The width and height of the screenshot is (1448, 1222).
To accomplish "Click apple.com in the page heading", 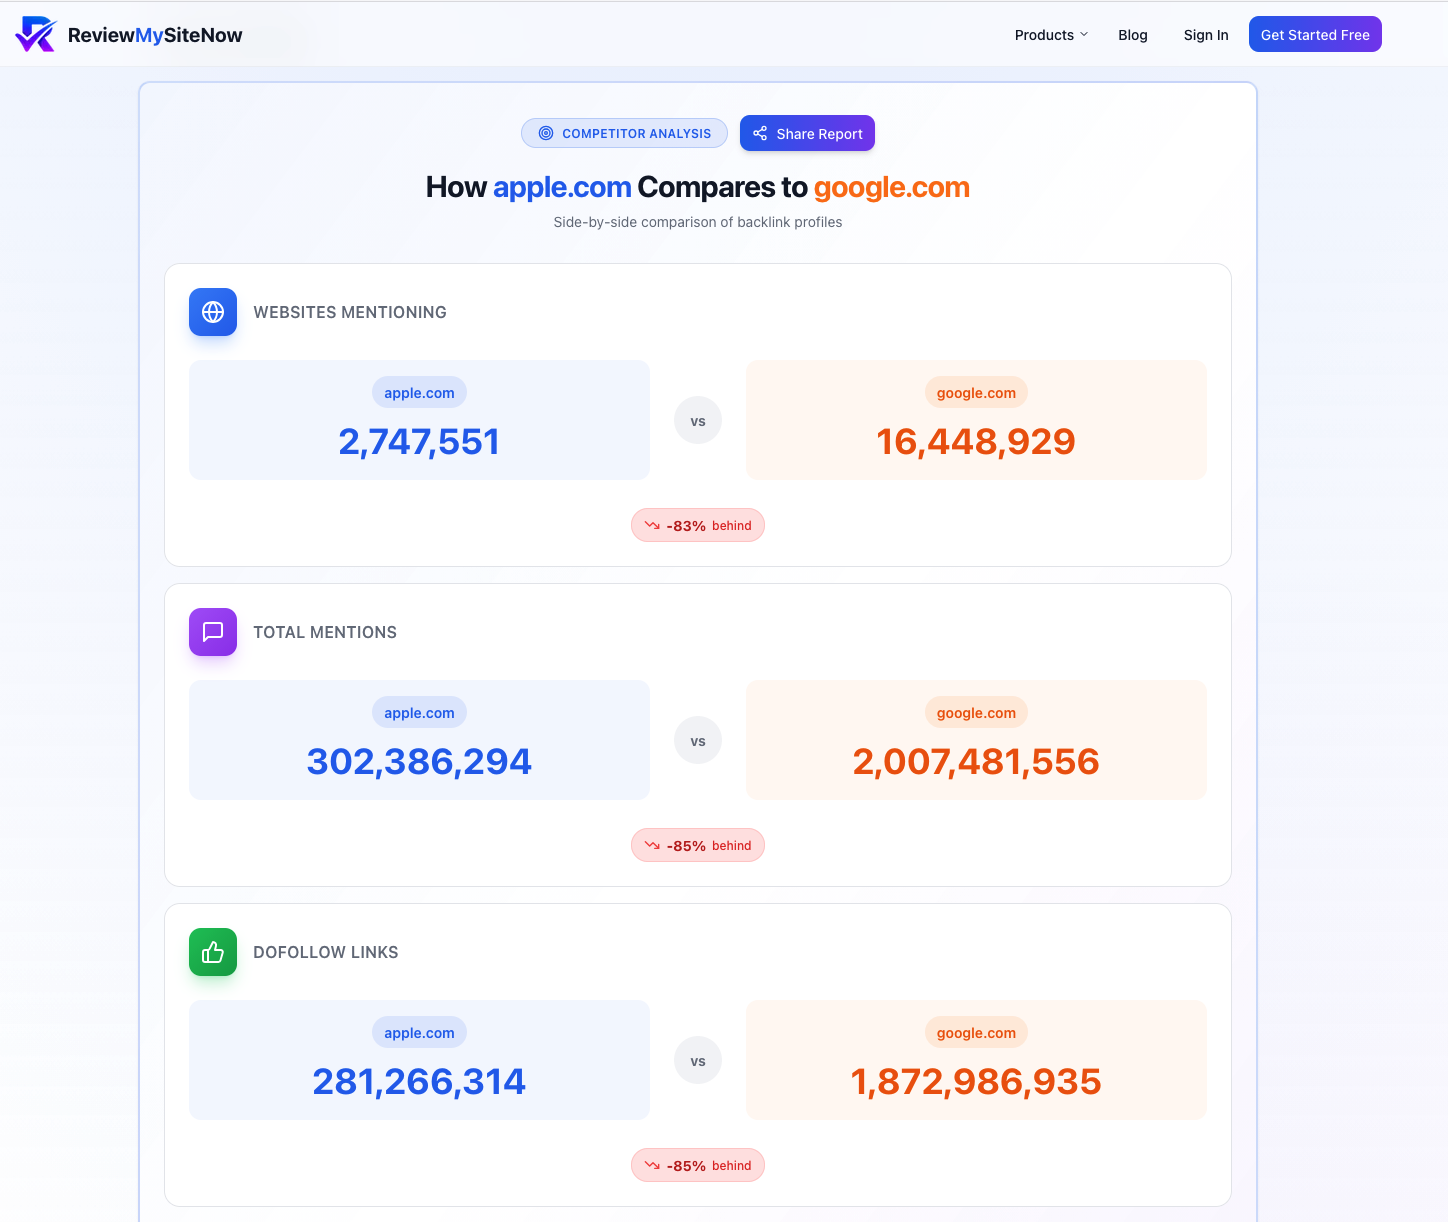I will tap(562, 187).
